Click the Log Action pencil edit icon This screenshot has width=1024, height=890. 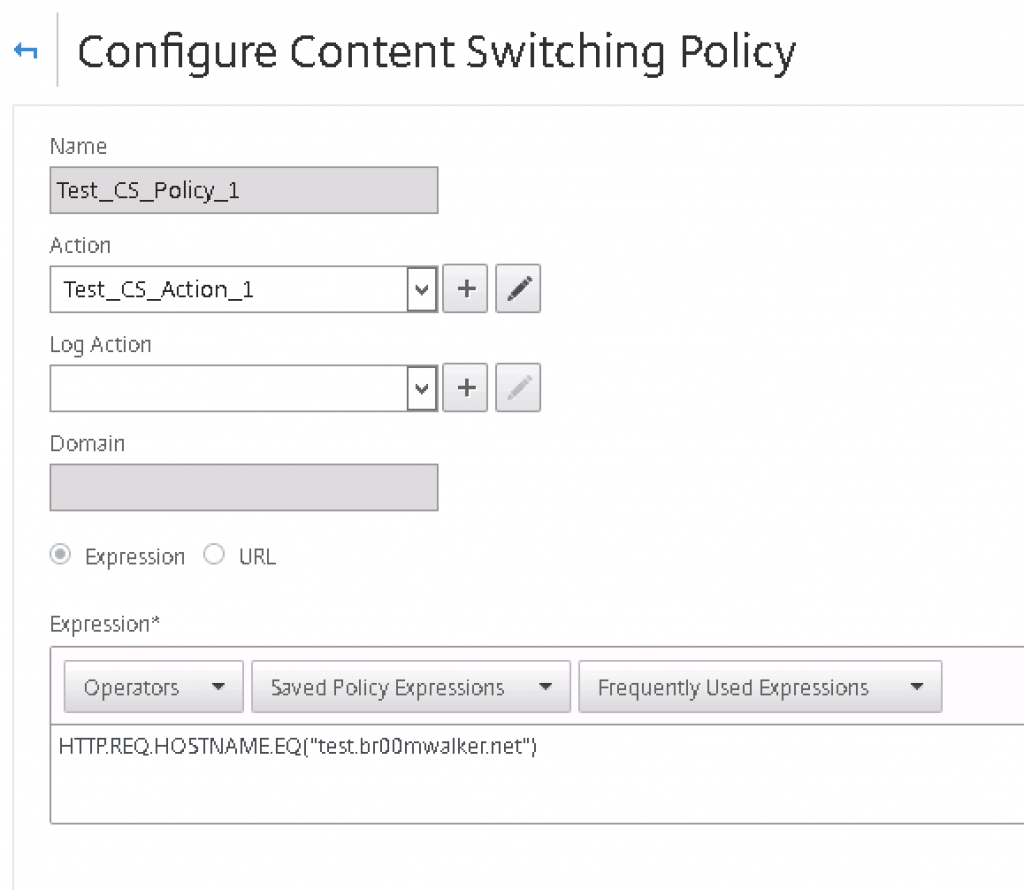coord(518,388)
